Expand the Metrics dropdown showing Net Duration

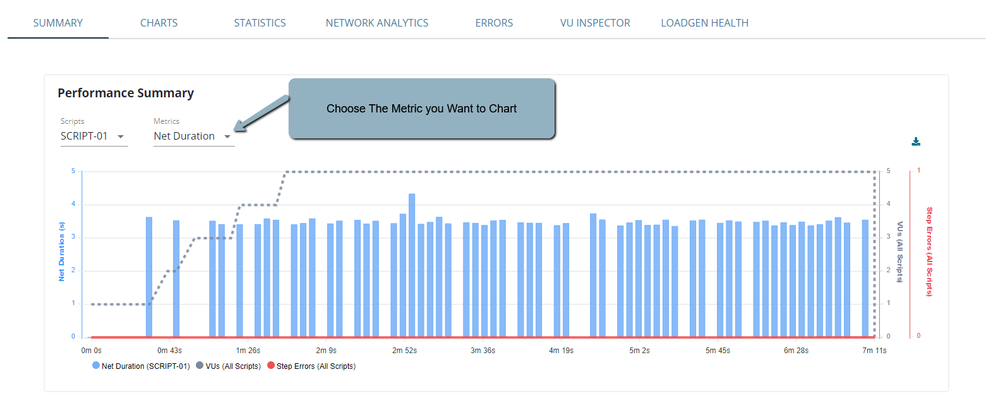click(x=193, y=136)
